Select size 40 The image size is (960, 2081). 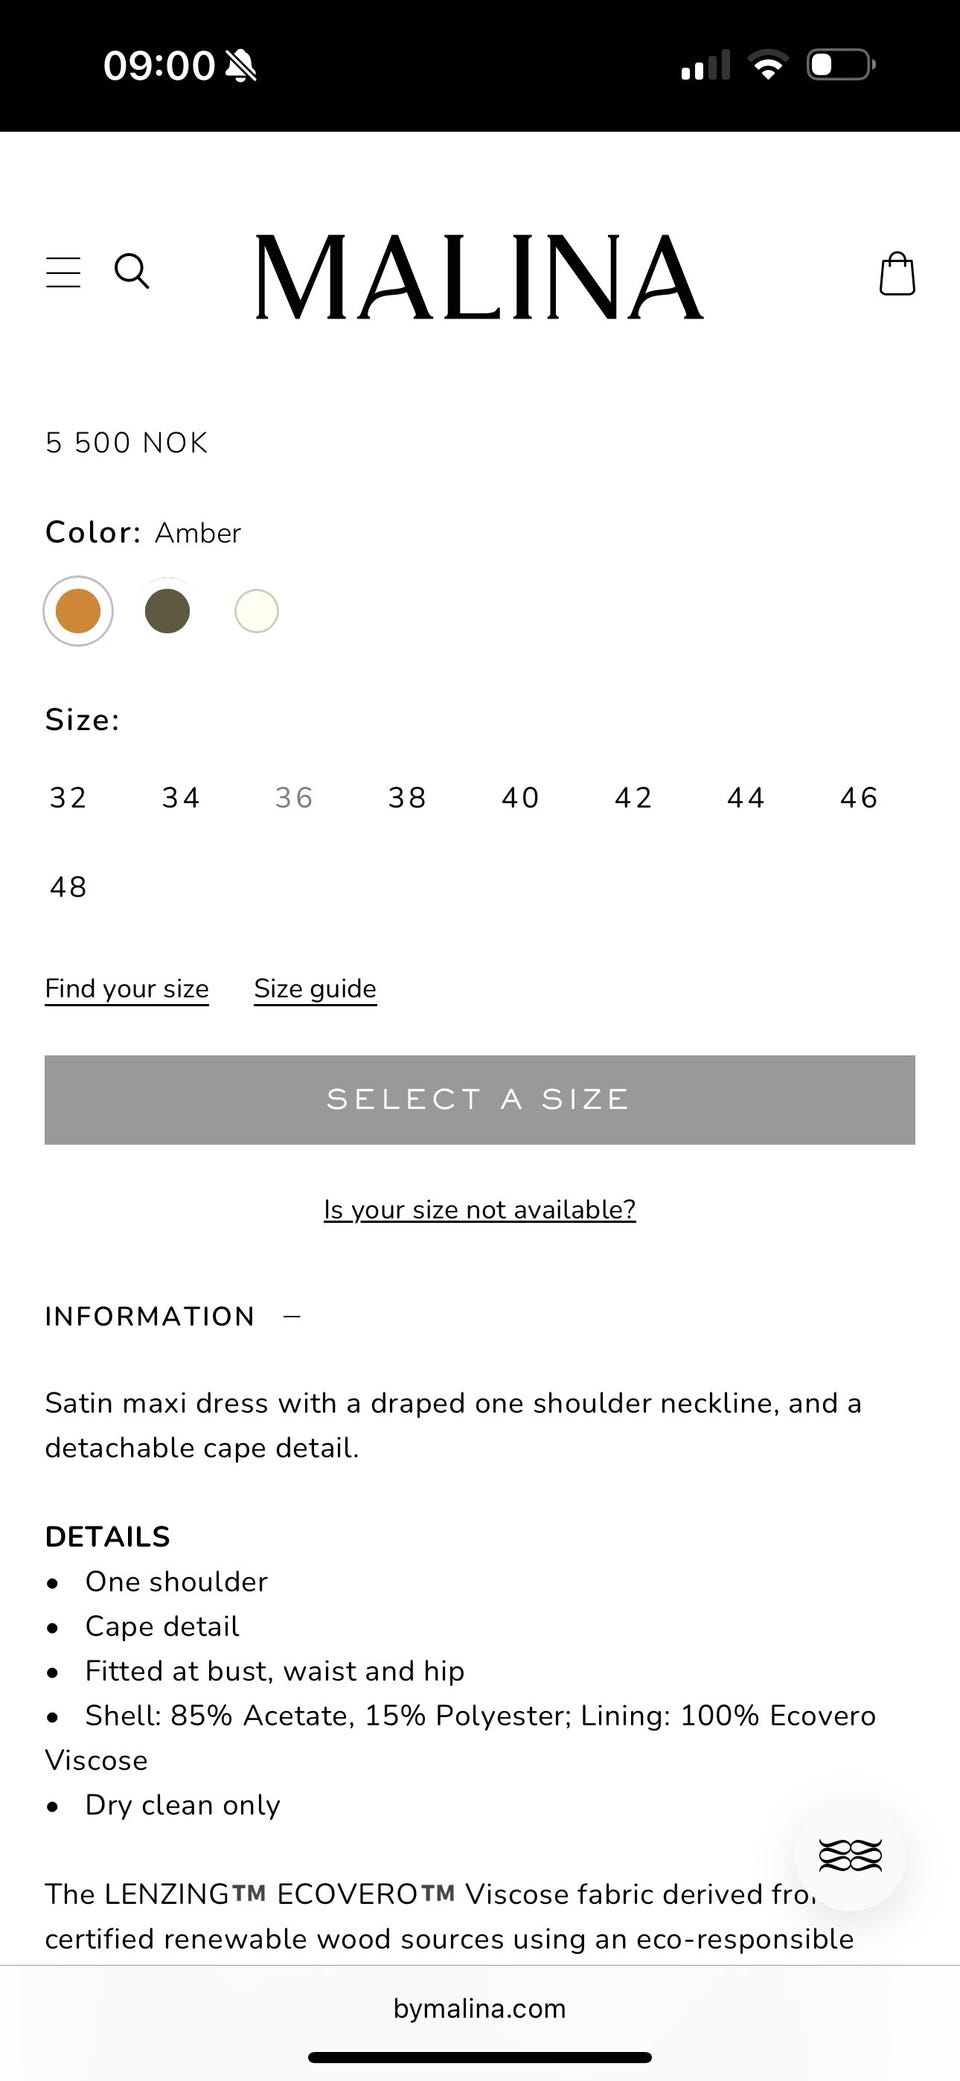(520, 797)
